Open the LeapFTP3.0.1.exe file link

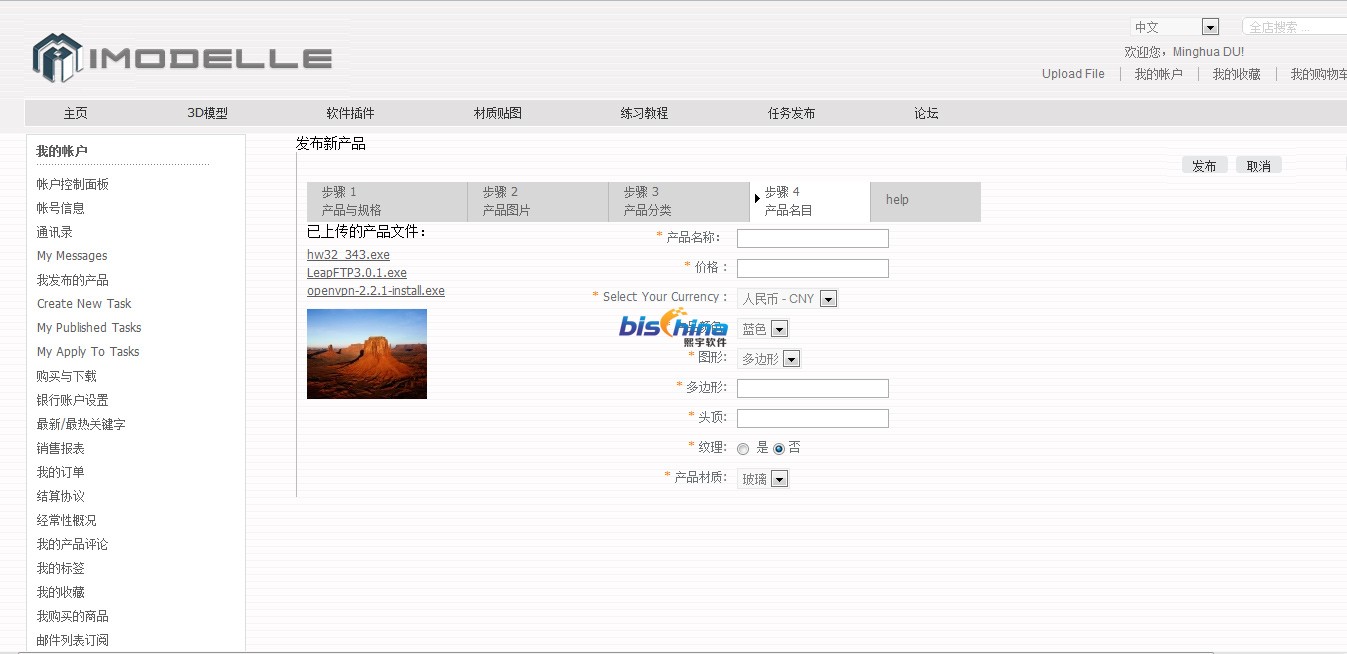pyautogui.click(x=357, y=273)
